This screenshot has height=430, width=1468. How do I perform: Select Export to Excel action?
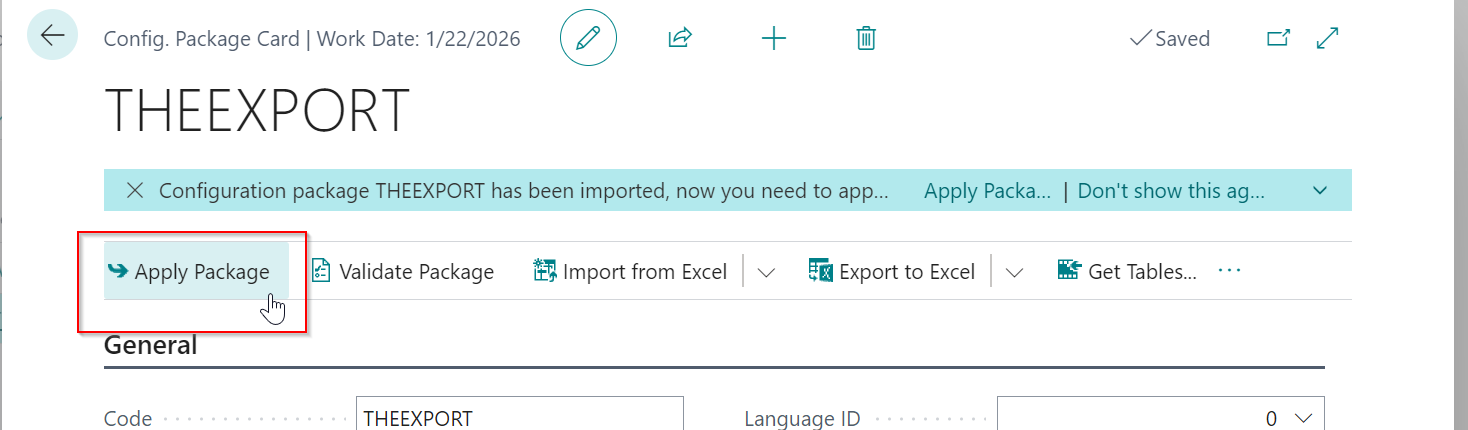tap(892, 272)
